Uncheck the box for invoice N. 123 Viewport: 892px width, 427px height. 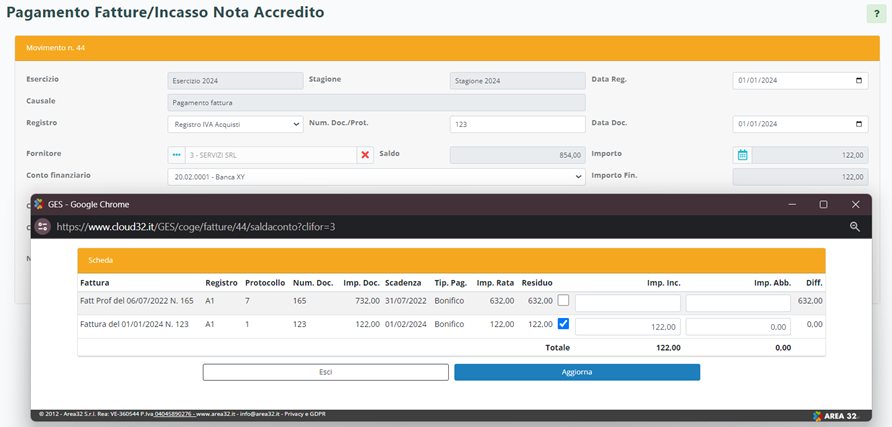564,324
